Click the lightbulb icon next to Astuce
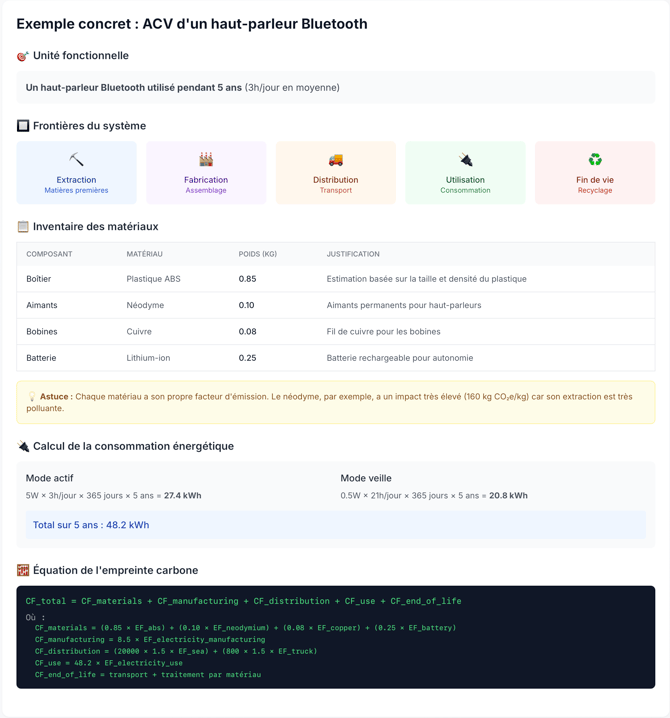670x718 pixels. [x=32, y=397]
